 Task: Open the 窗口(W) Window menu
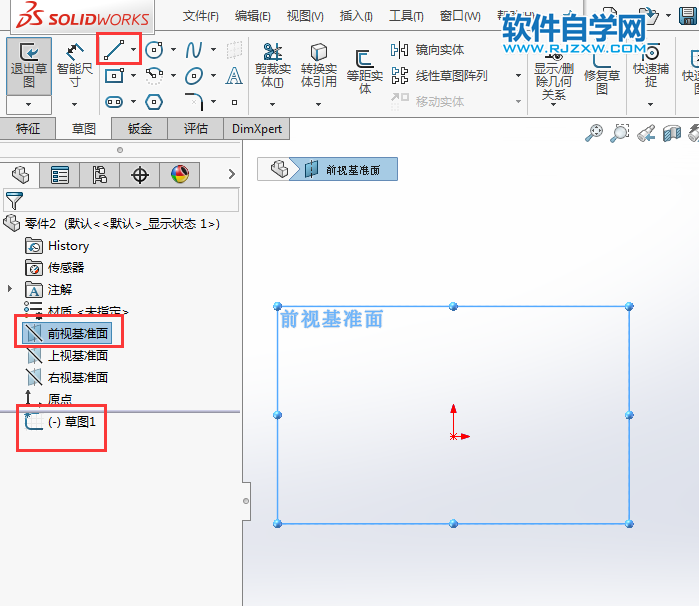(x=460, y=16)
